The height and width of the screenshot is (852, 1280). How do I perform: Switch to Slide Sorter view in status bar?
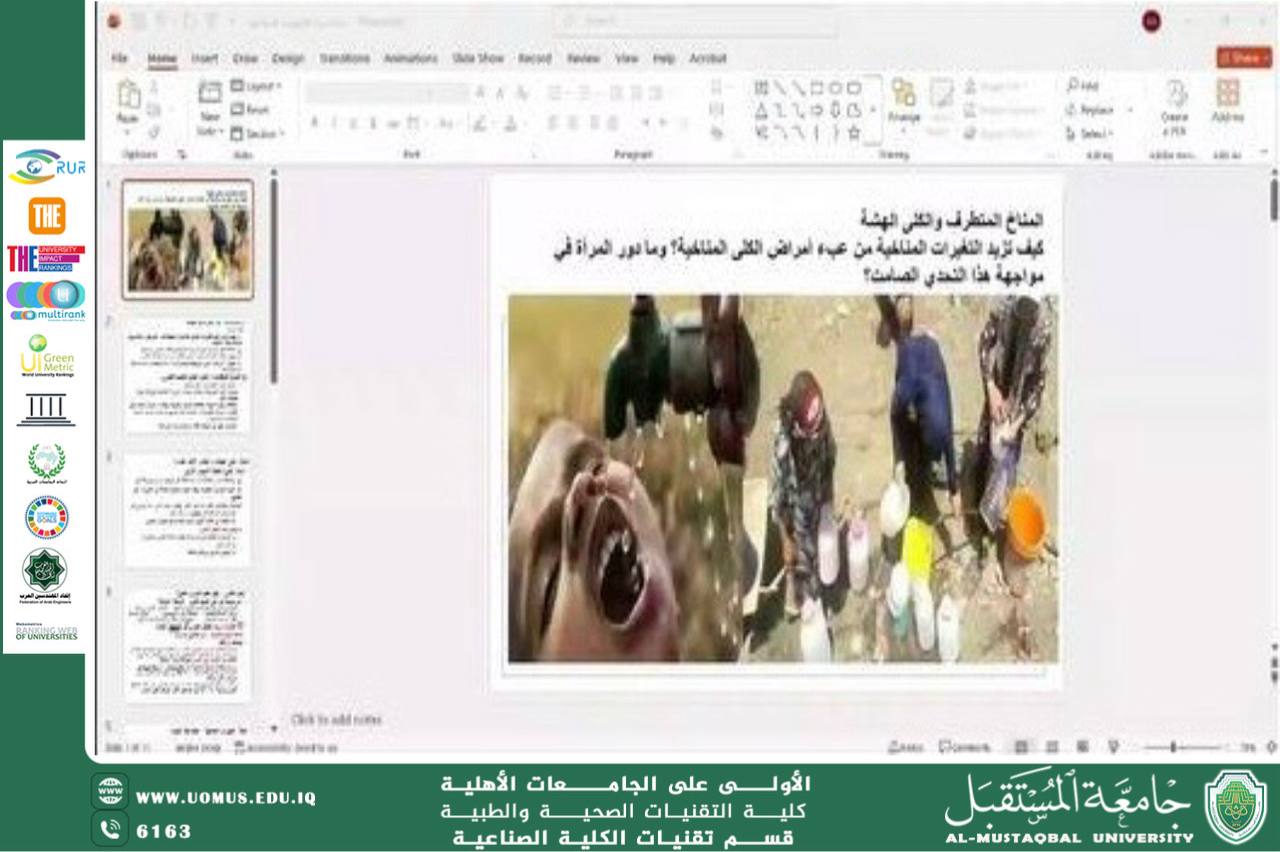coord(1051,747)
